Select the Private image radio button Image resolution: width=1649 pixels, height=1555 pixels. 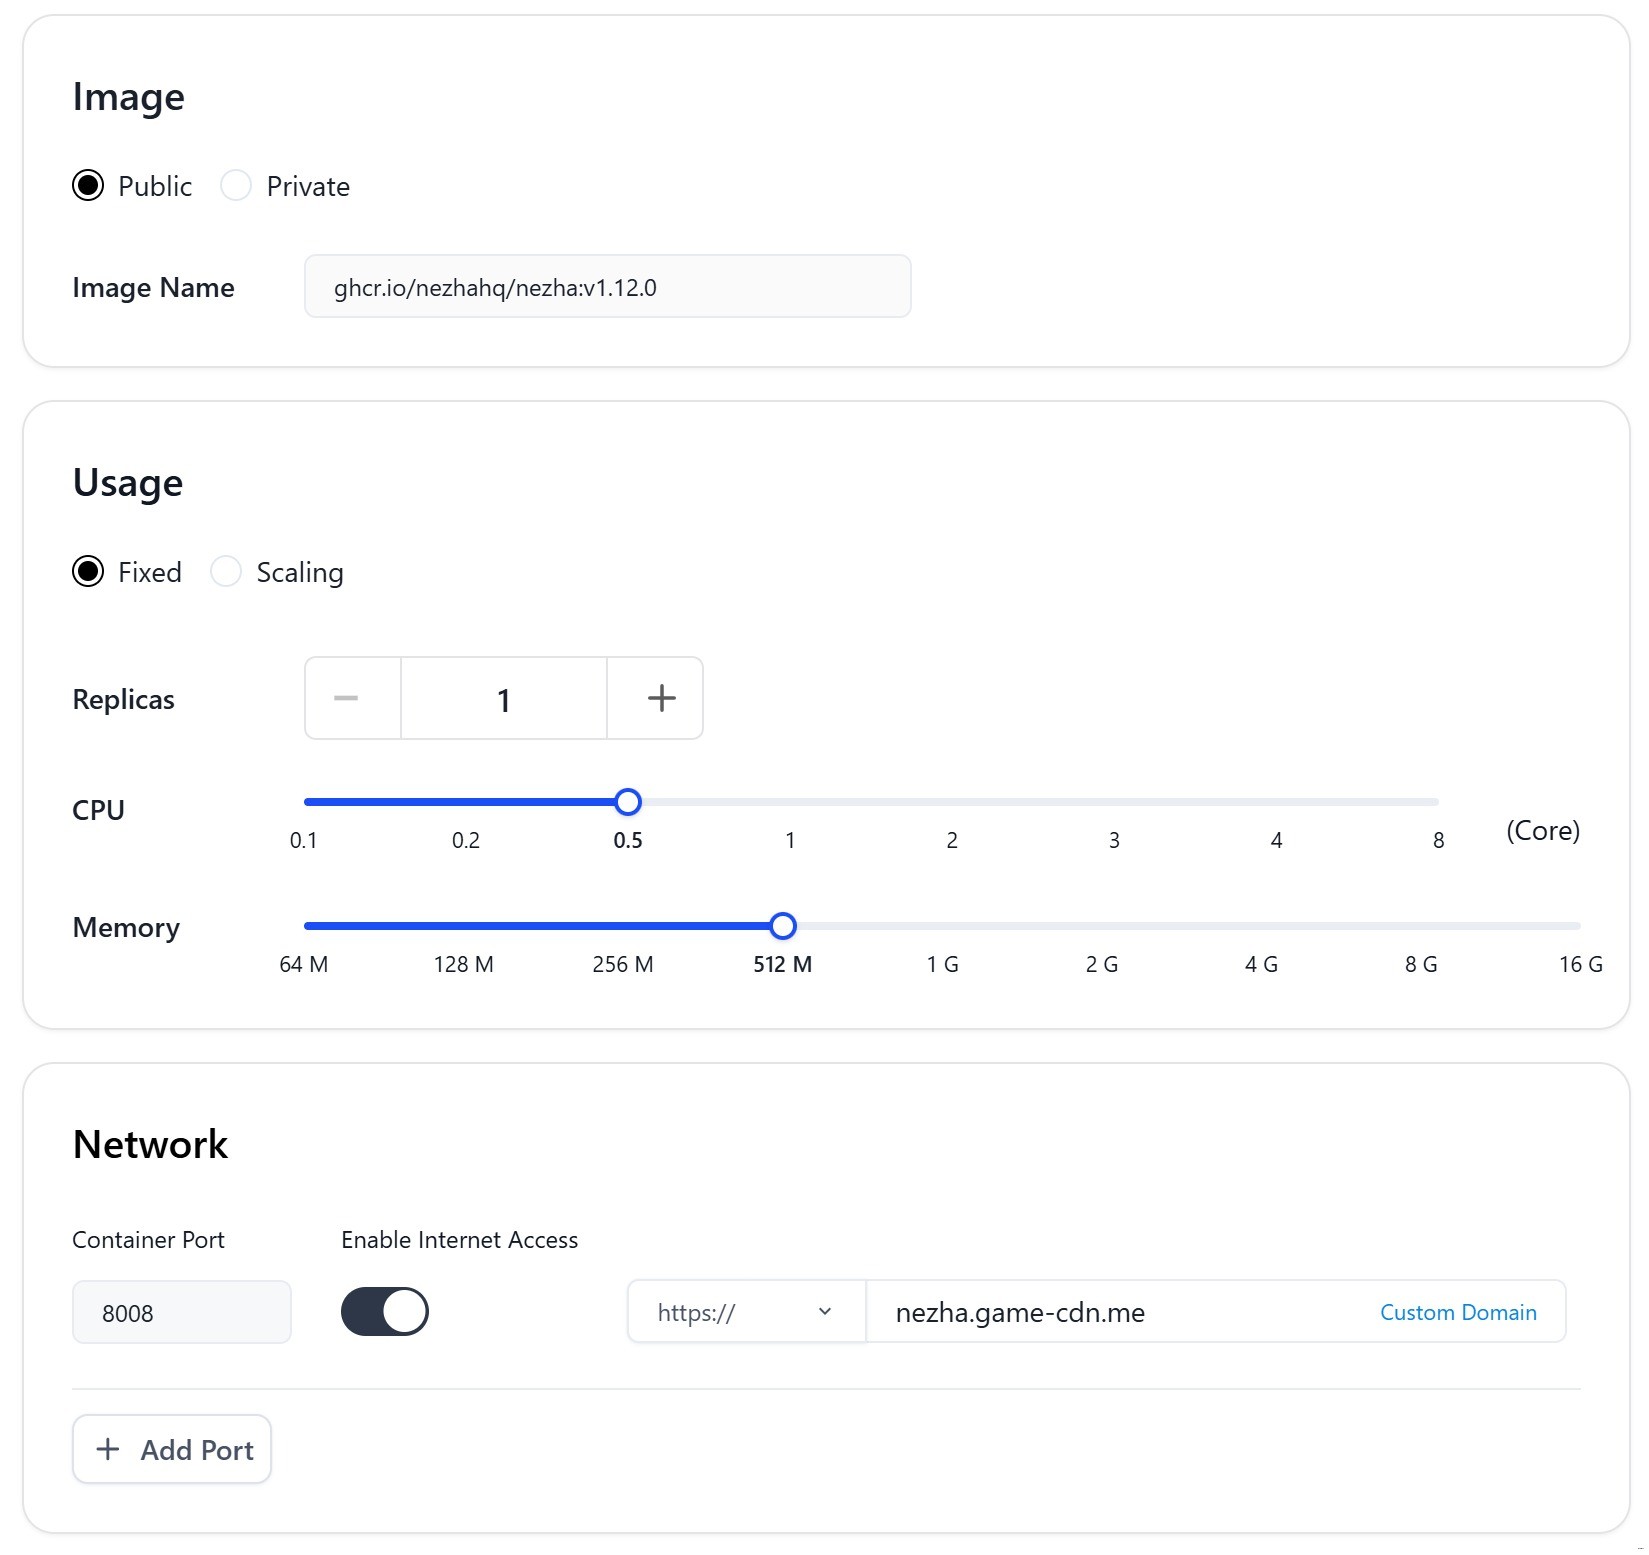pos(236,186)
